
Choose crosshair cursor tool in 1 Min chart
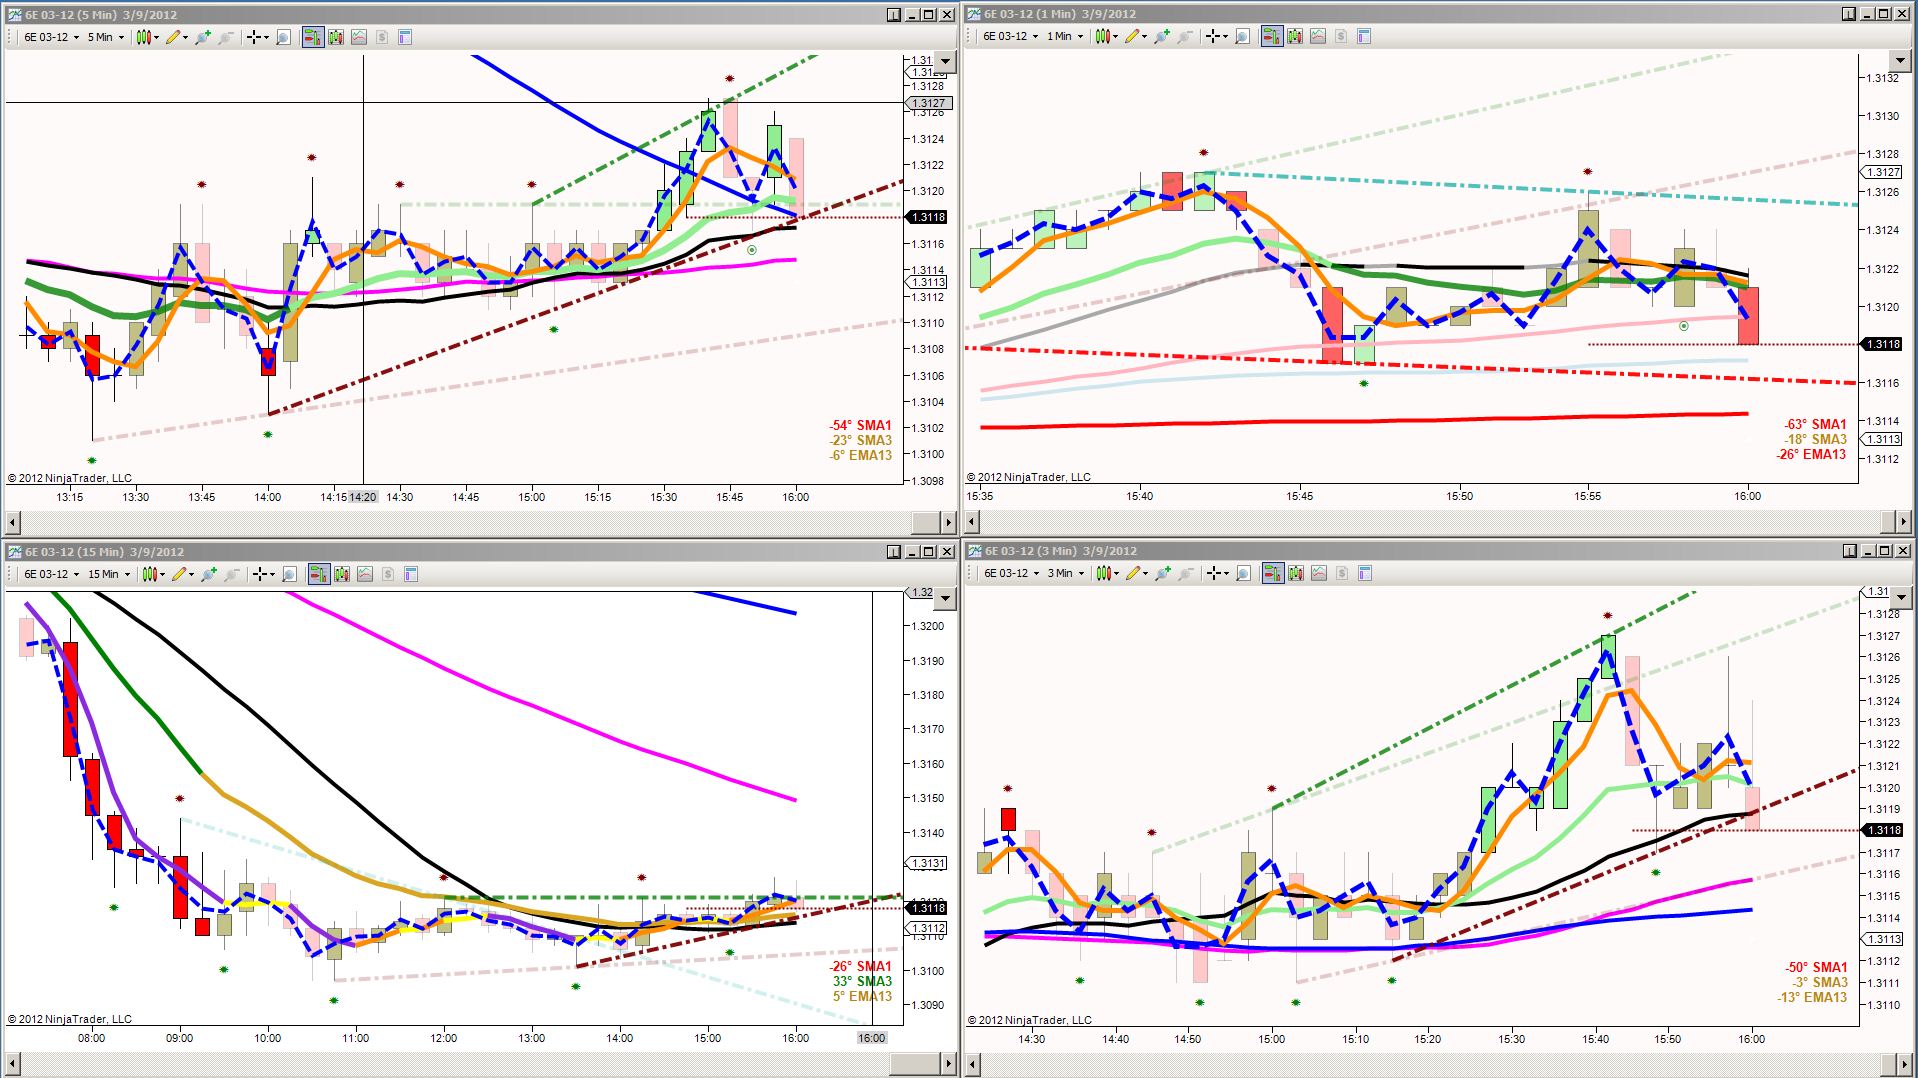point(1215,36)
